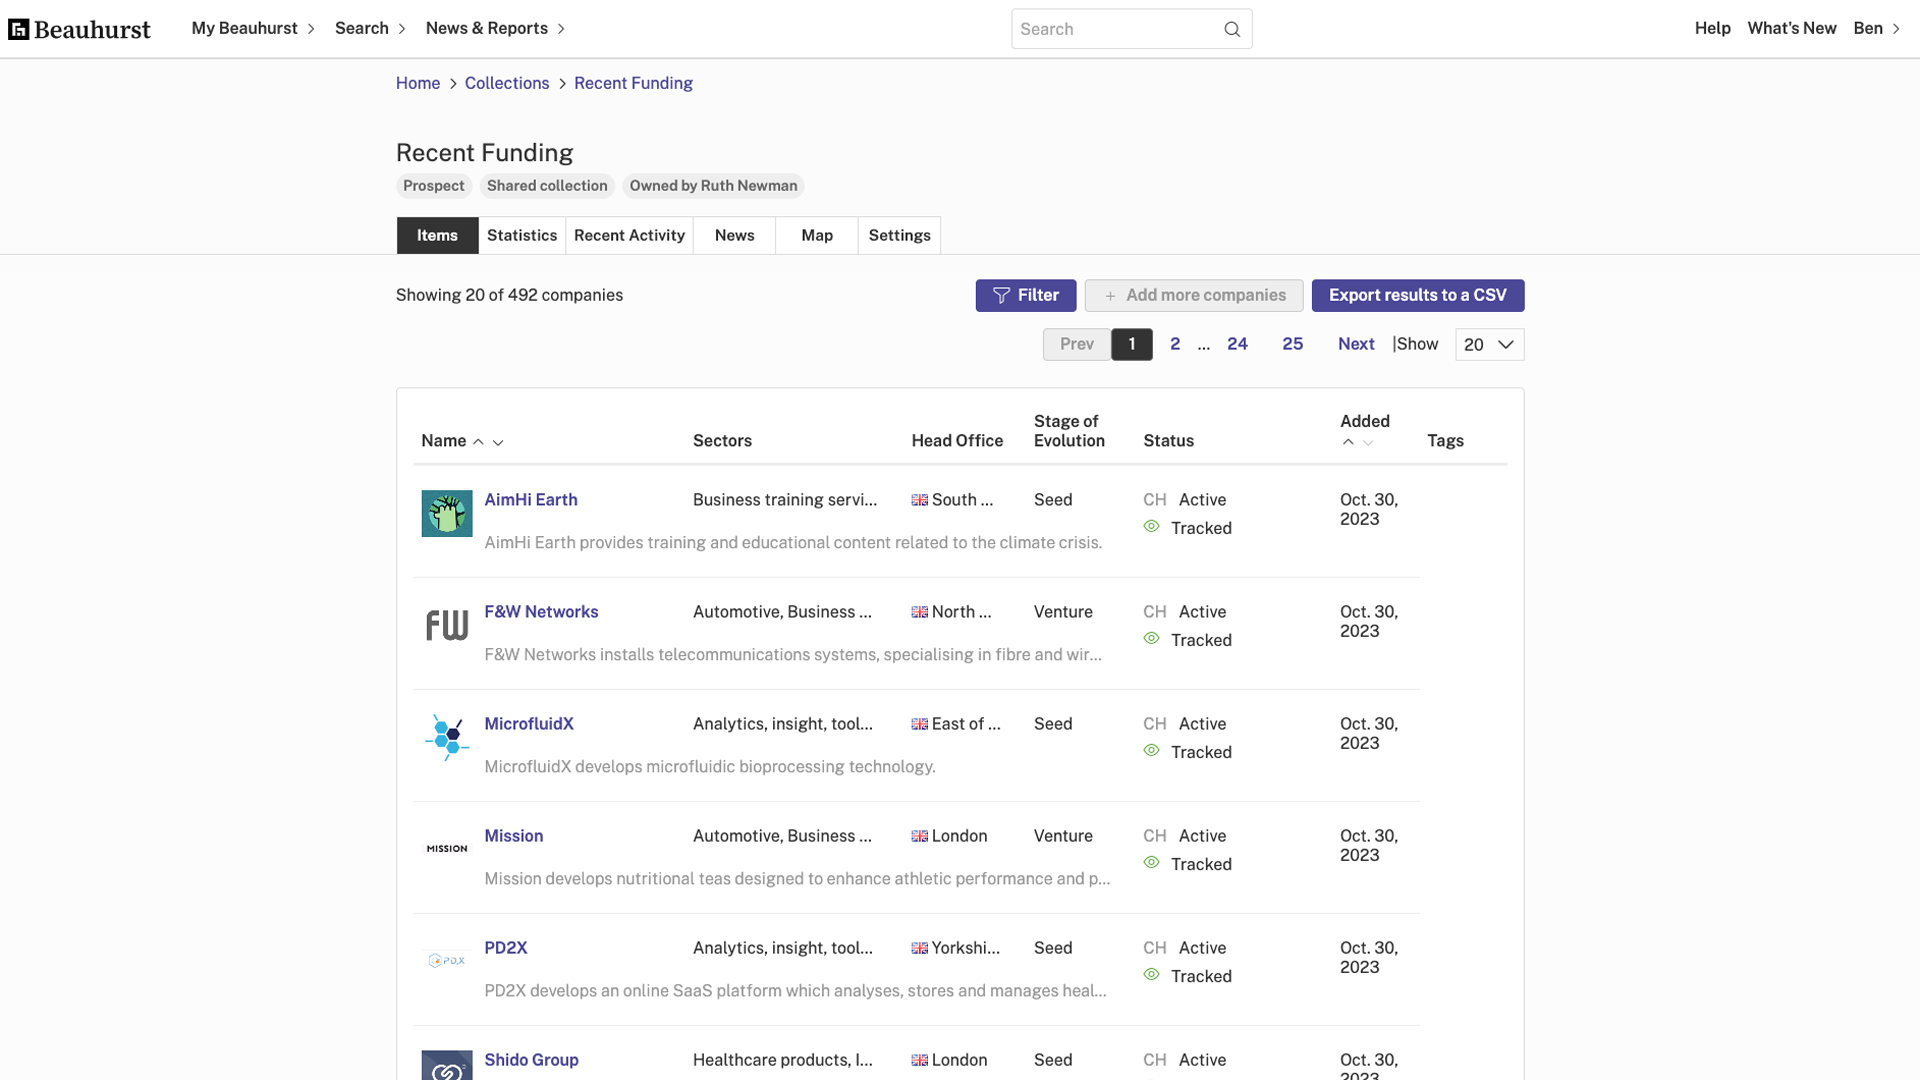This screenshot has height=1080, width=1920.
Task: Switch to the Statistics tab
Action: 522,235
